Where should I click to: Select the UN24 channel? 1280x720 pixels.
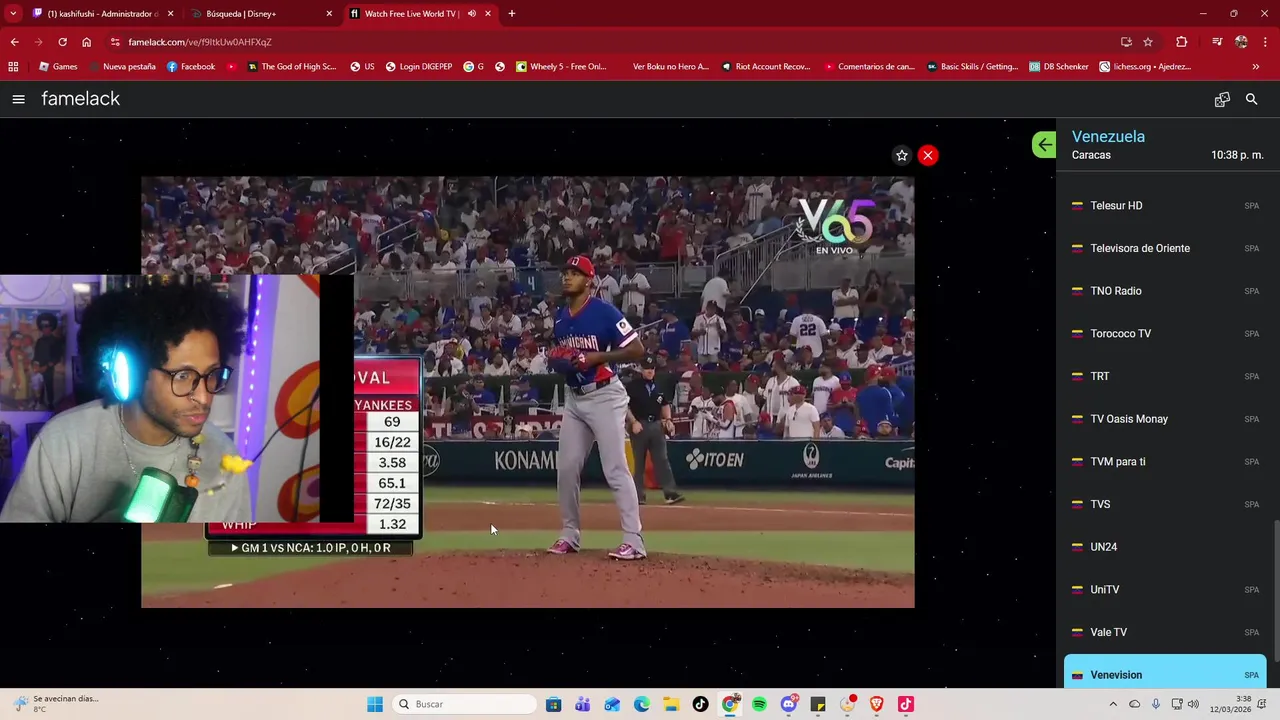[x=1165, y=547]
